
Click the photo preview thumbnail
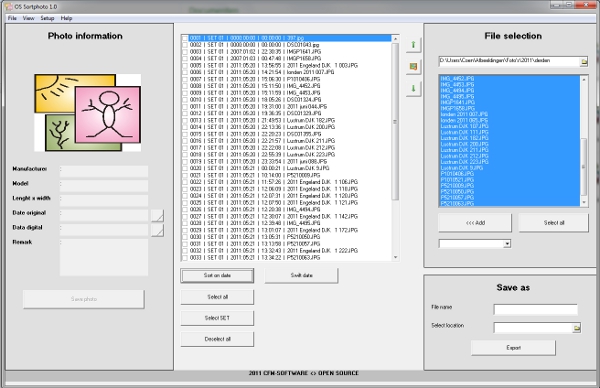[88, 112]
